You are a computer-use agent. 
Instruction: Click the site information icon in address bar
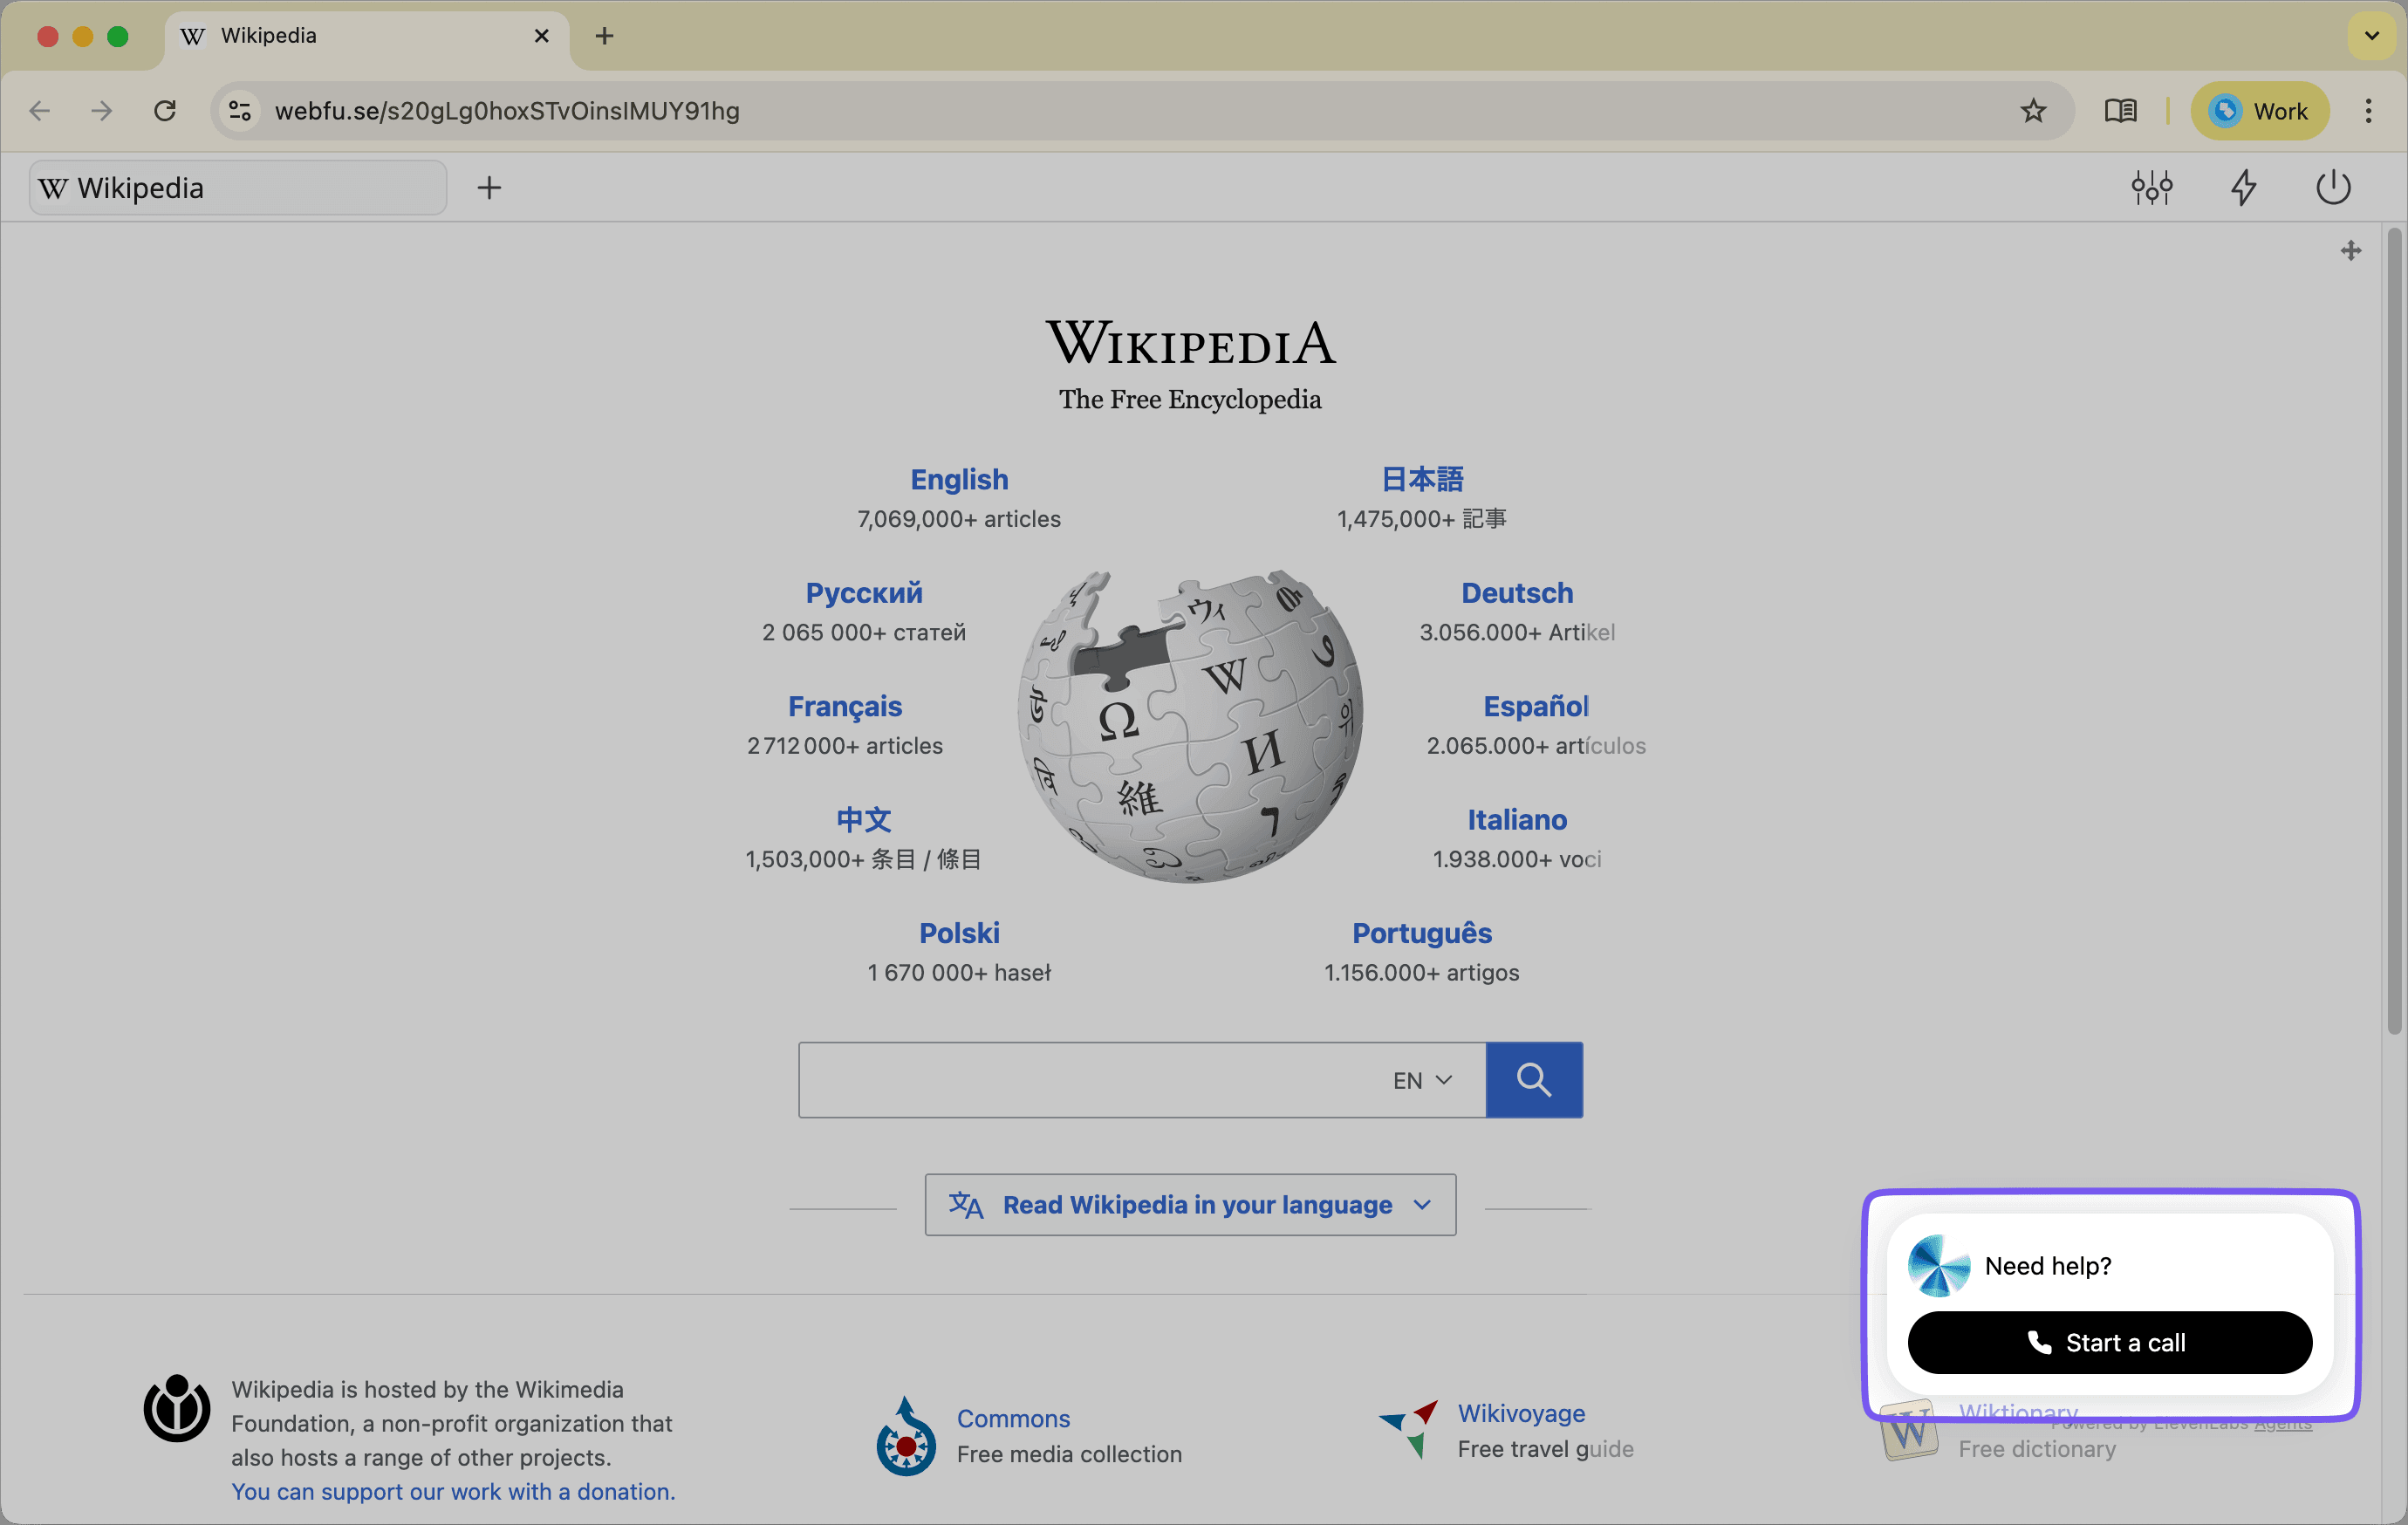tap(240, 111)
